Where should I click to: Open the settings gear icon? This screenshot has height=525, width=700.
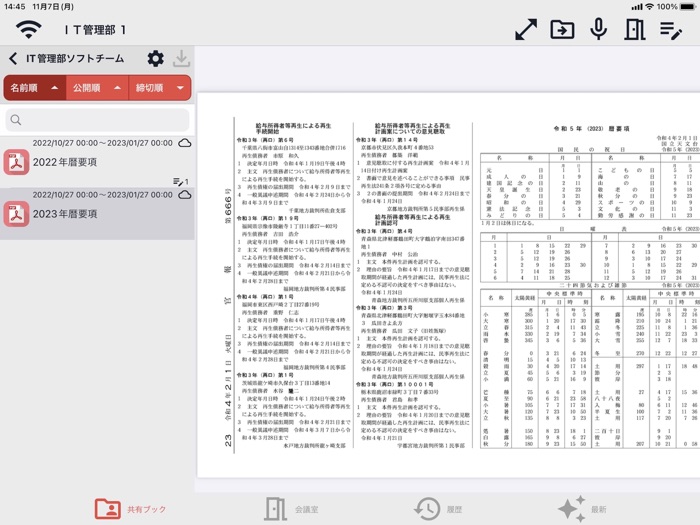(155, 58)
